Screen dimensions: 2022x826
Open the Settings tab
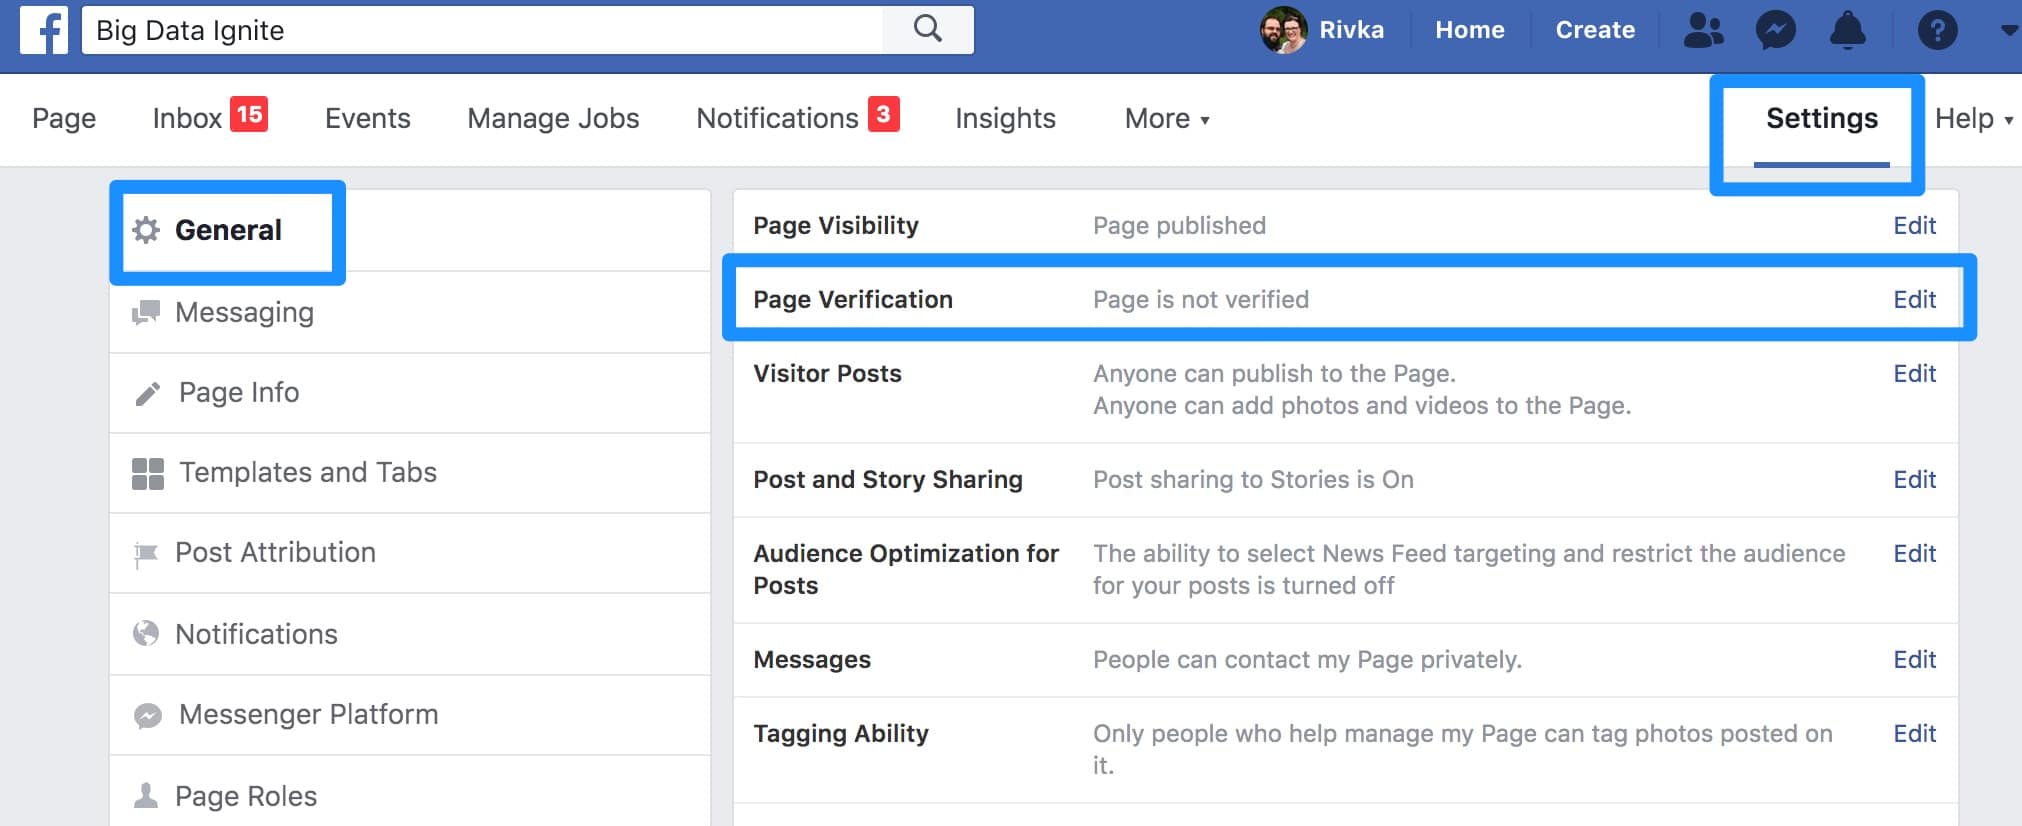pos(1821,119)
